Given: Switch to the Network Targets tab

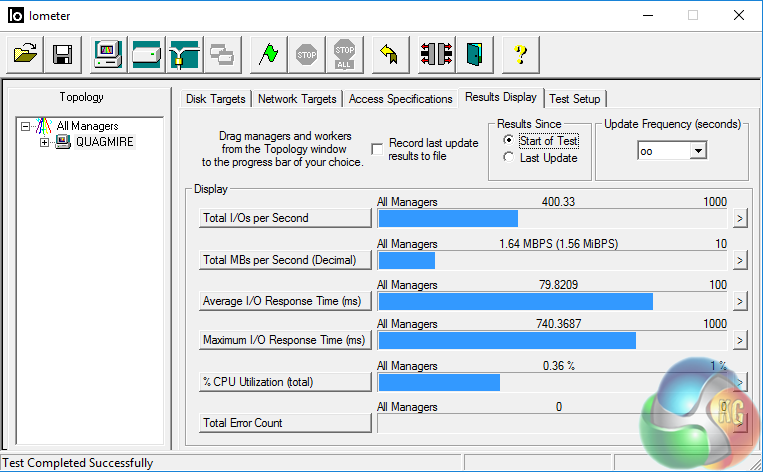Looking at the screenshot, I should coord(297,99).
